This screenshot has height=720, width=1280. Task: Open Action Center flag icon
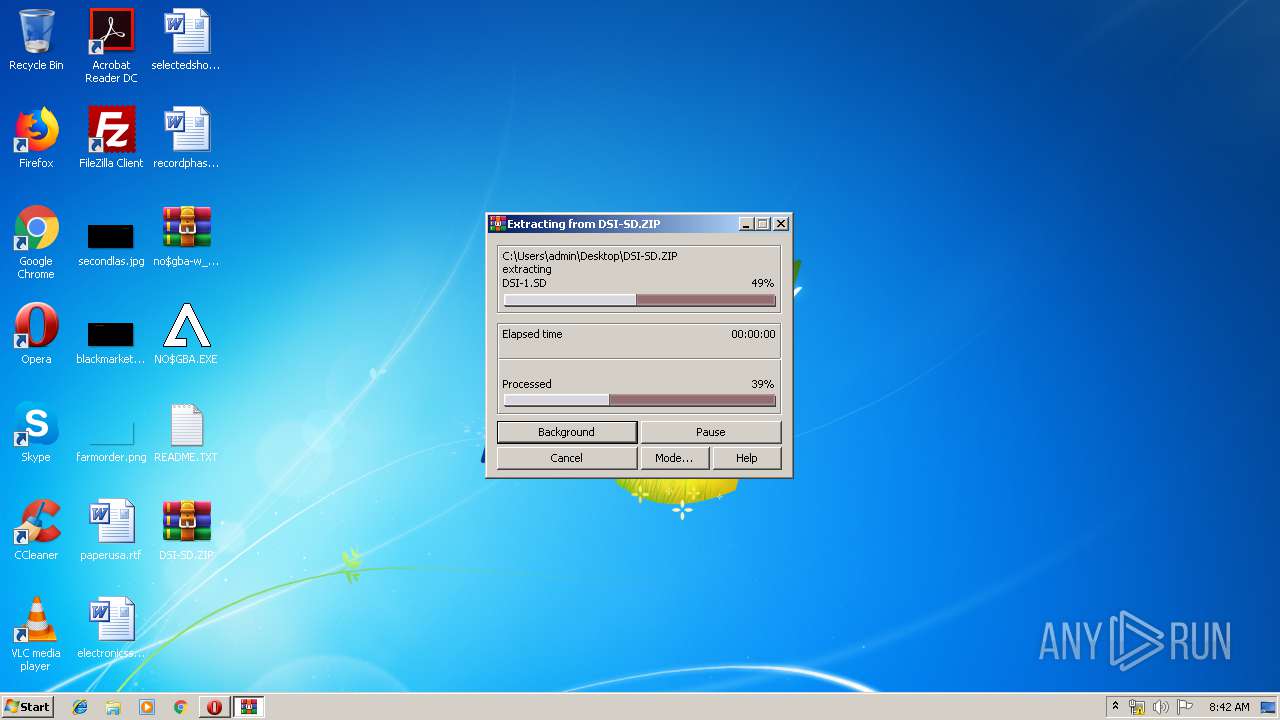coord(1185,707)
